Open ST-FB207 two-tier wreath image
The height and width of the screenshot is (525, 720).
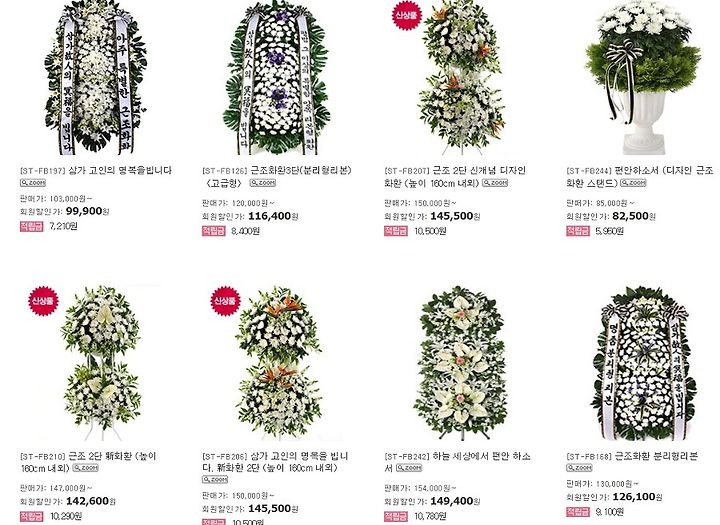pos(461,77)
